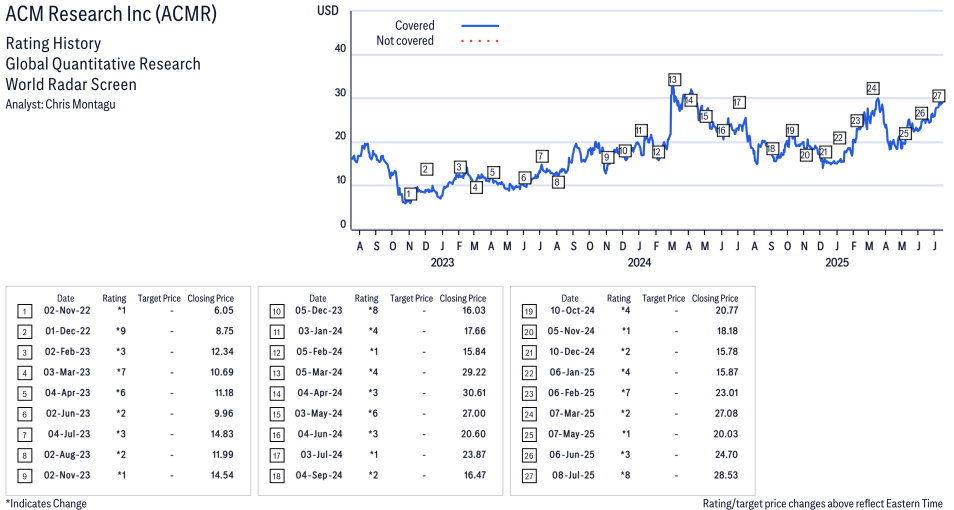Click the red dotted Not covered legend line
Image resolution: width=954 pixels, height=510 pixels.
(480, 41)
